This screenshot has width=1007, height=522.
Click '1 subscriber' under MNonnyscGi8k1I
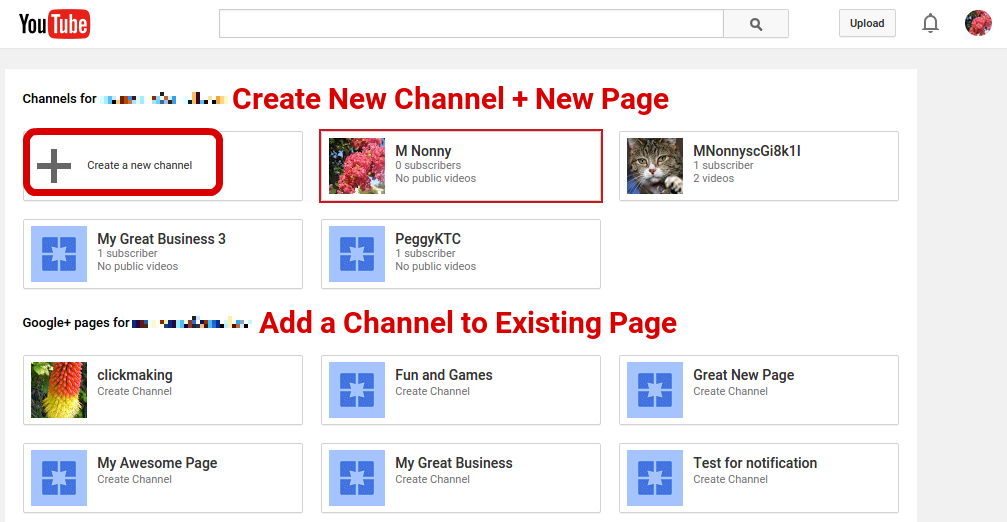point(723,165)
